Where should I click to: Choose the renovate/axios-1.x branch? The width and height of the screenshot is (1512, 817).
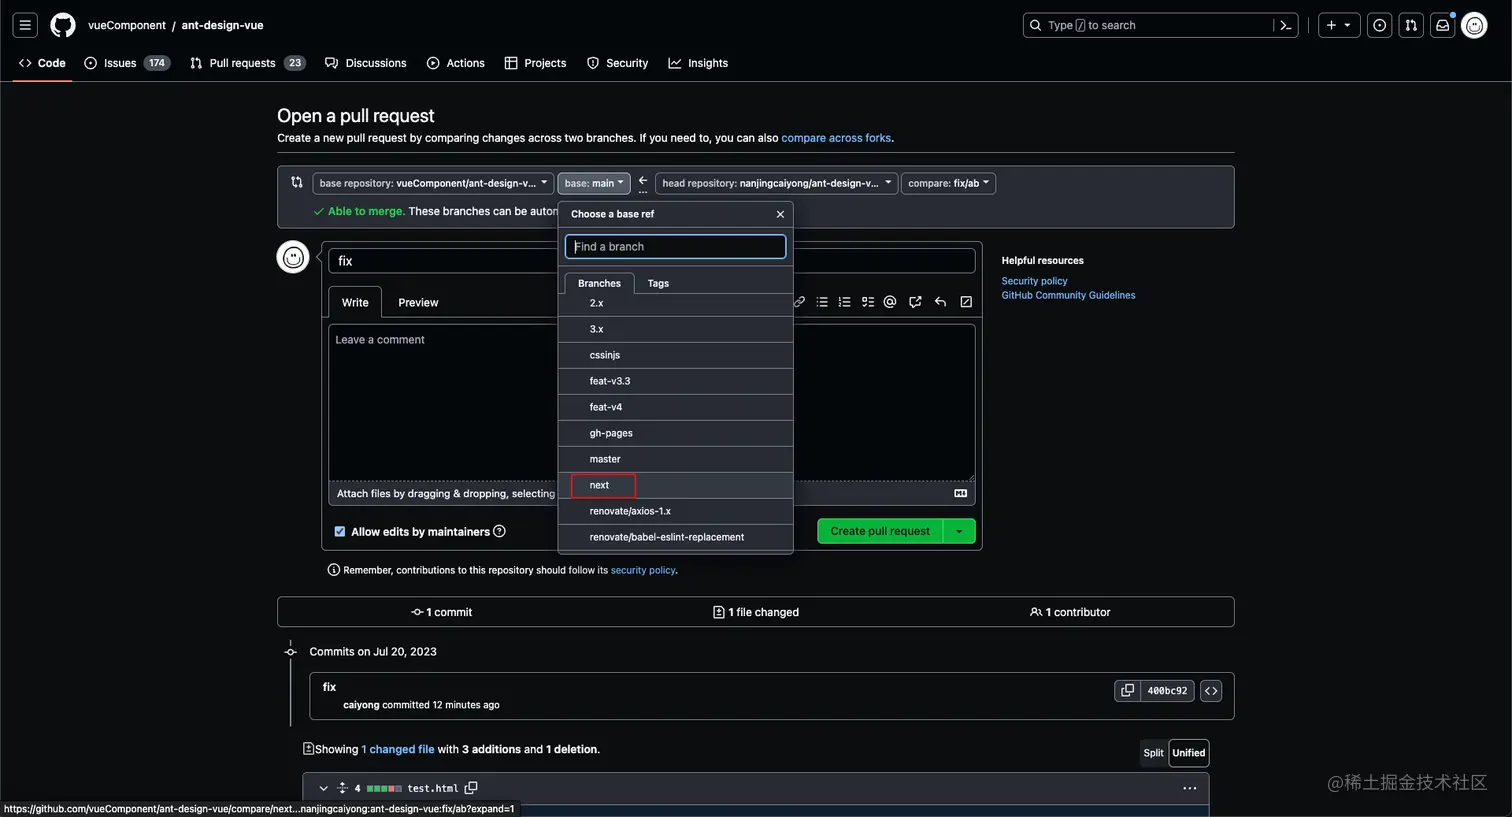(675, 511)
